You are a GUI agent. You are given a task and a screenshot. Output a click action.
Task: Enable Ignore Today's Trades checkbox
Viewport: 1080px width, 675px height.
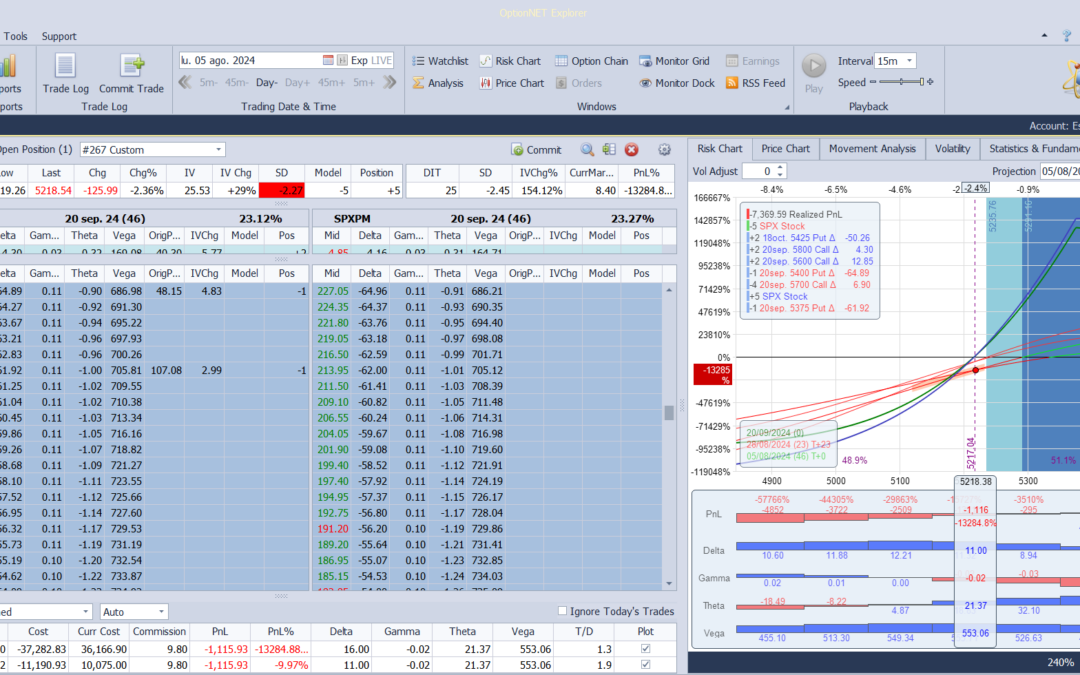coord(563,611)
